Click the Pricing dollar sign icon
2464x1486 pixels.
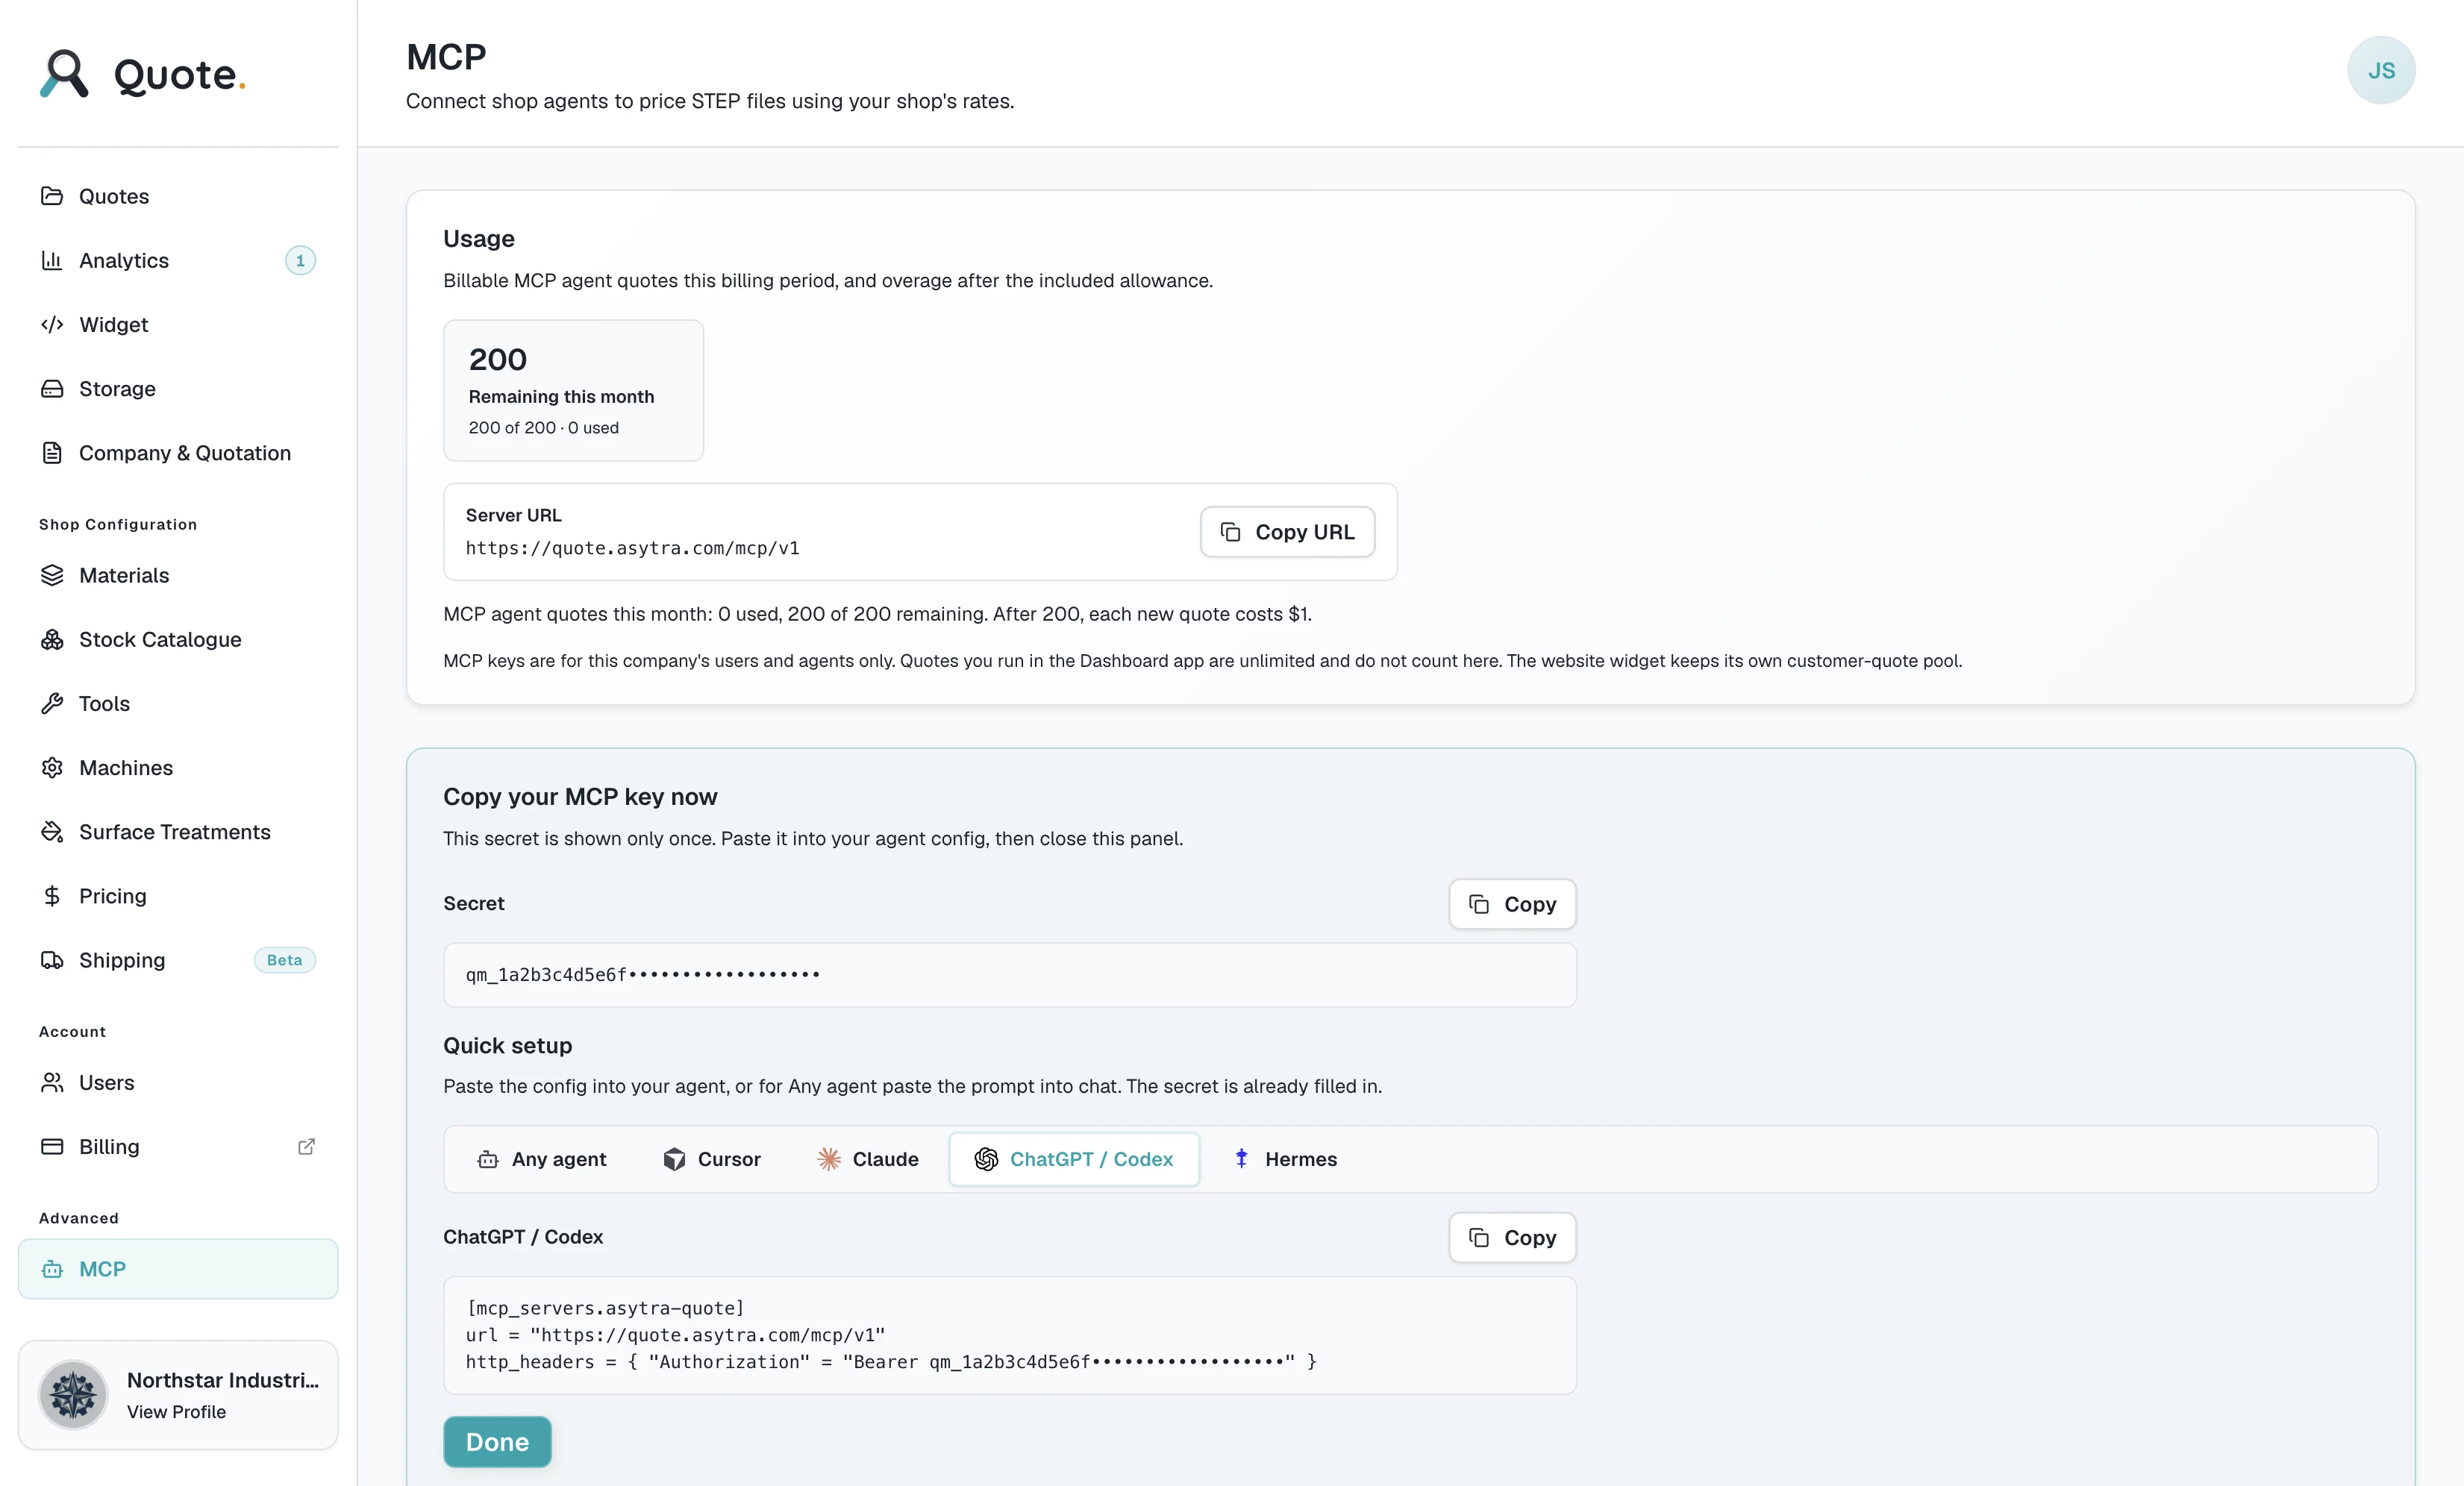click(x=52, y=895)
